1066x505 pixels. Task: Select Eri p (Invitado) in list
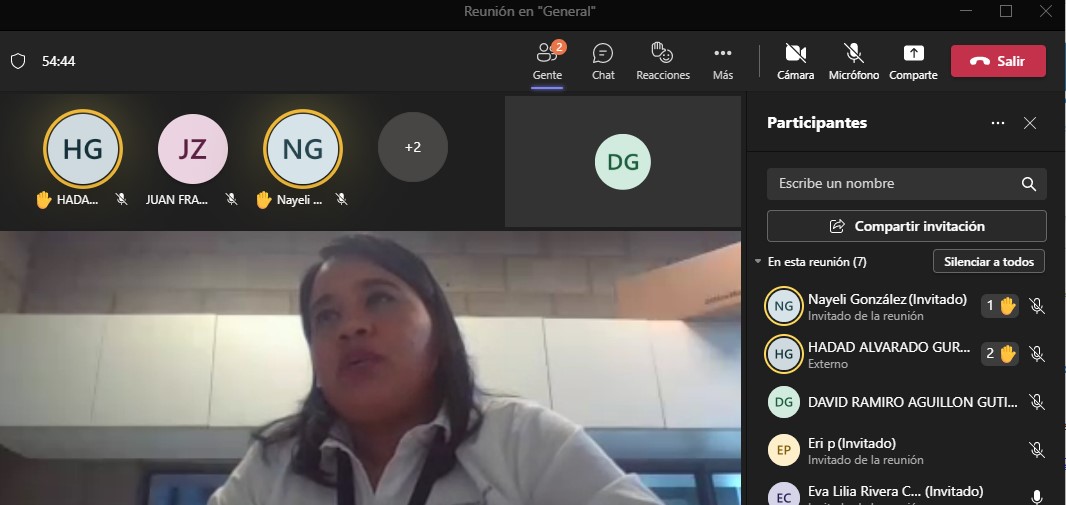click(906, 450)
